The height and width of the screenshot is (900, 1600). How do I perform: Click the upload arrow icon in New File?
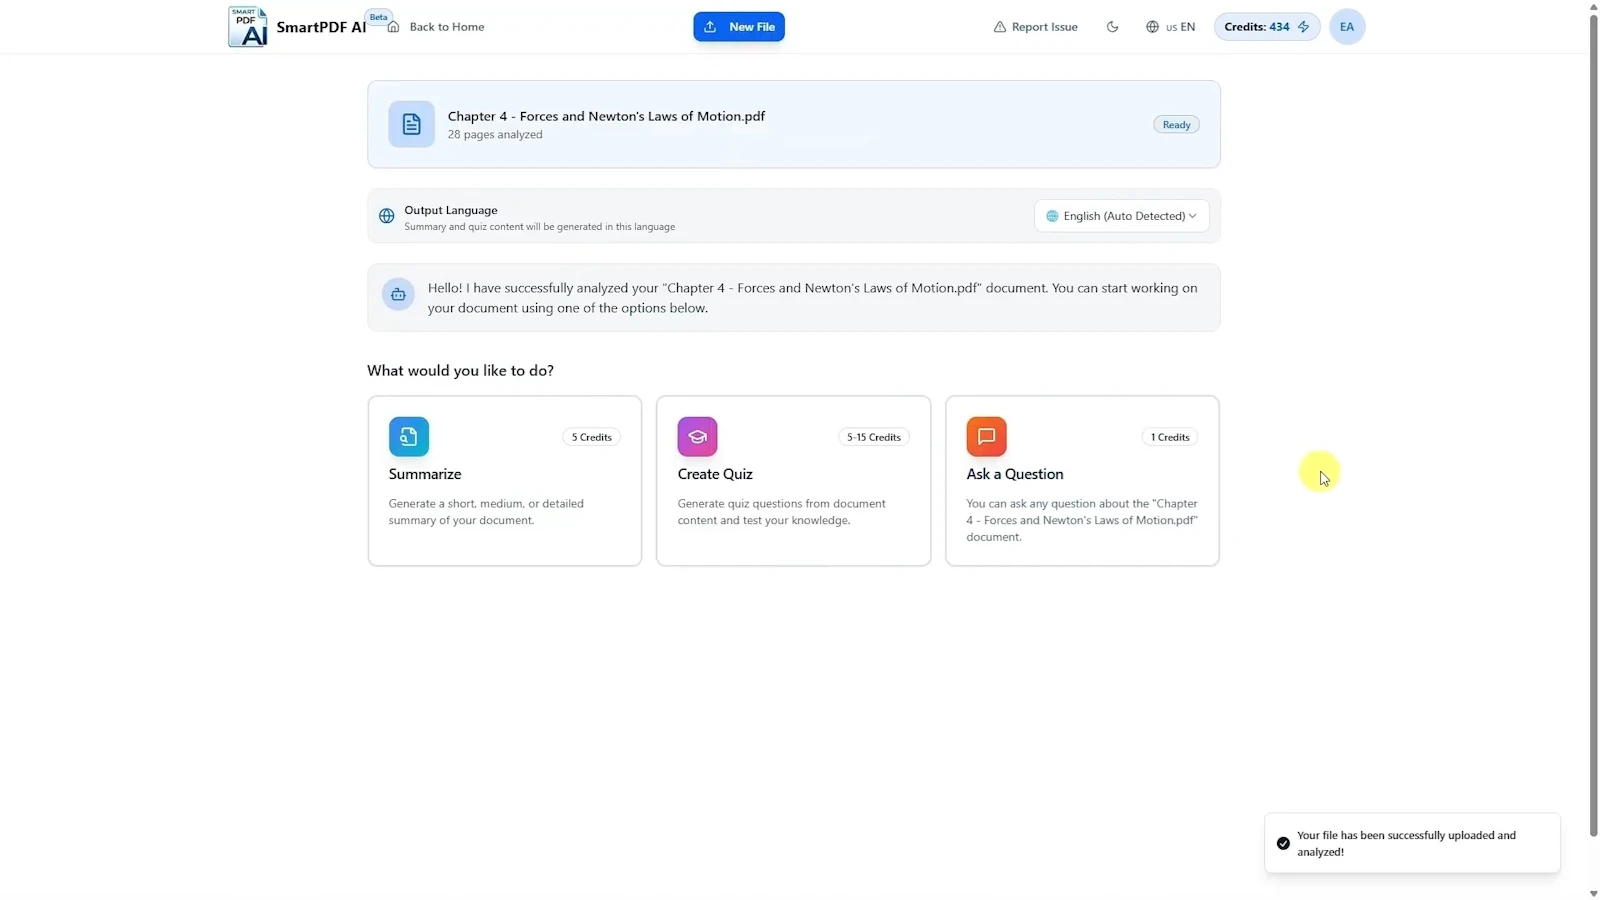point(710,27)
